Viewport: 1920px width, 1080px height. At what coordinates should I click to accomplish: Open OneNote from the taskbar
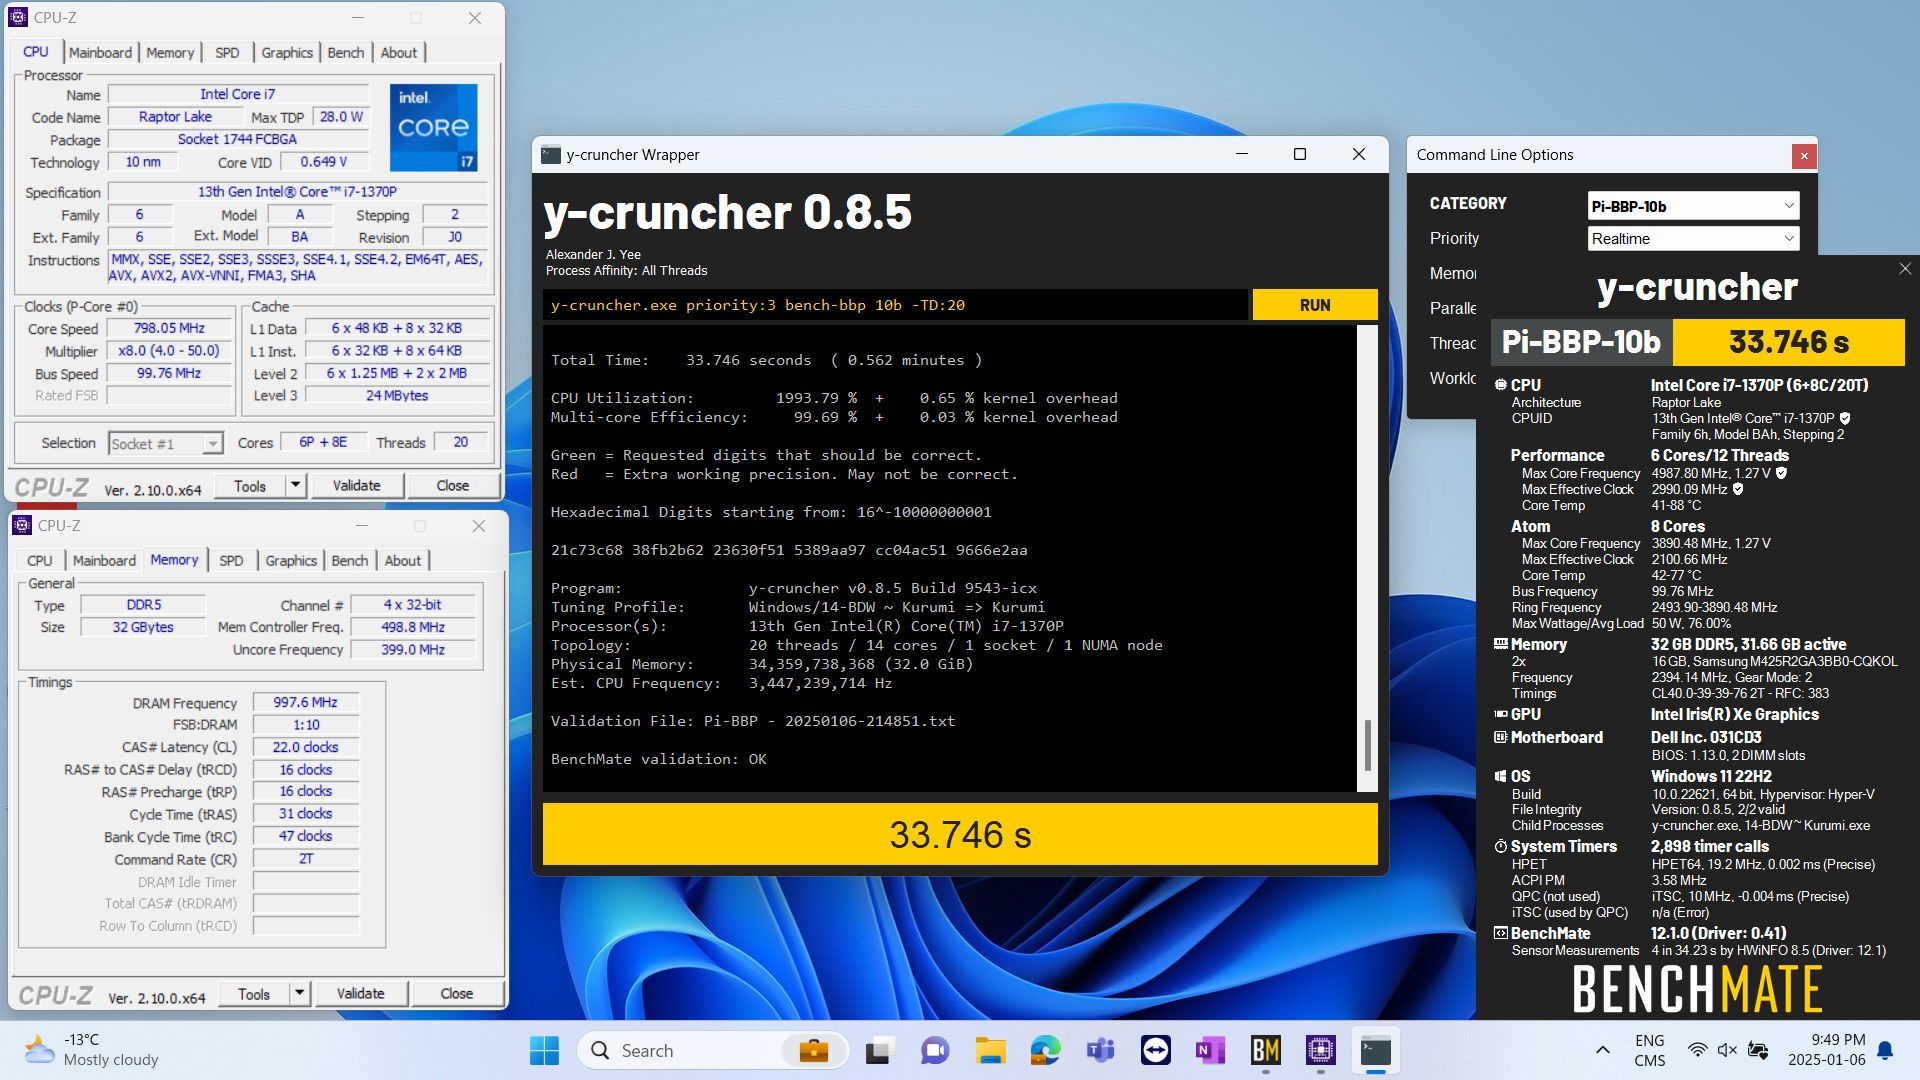click(x=1210, y=1050)
